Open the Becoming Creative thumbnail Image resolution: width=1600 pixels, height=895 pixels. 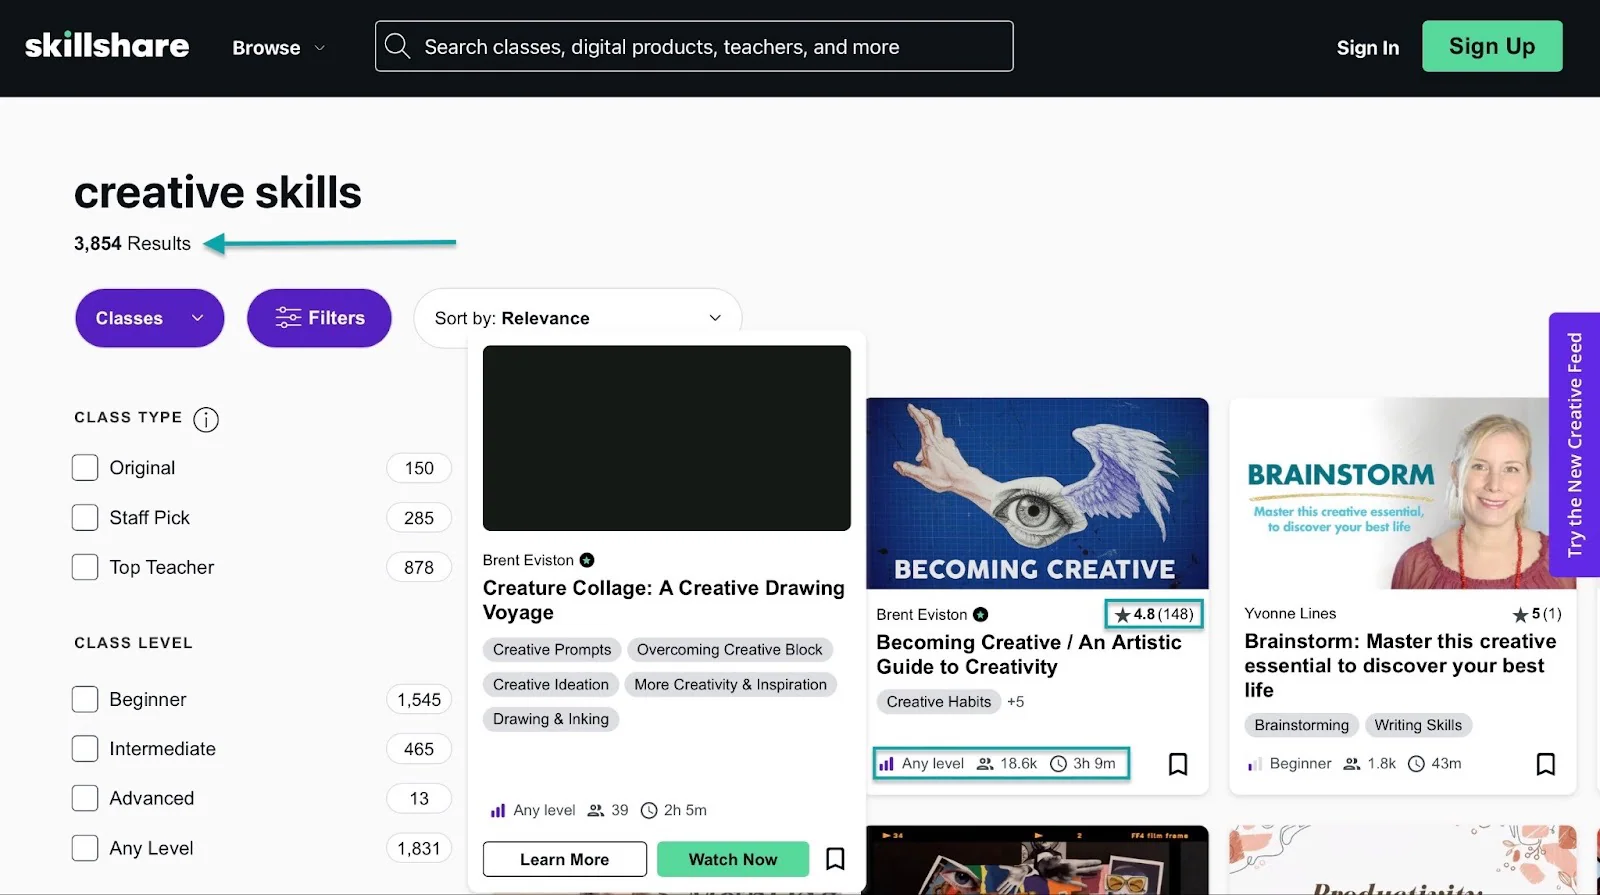tap(1037, 493)
